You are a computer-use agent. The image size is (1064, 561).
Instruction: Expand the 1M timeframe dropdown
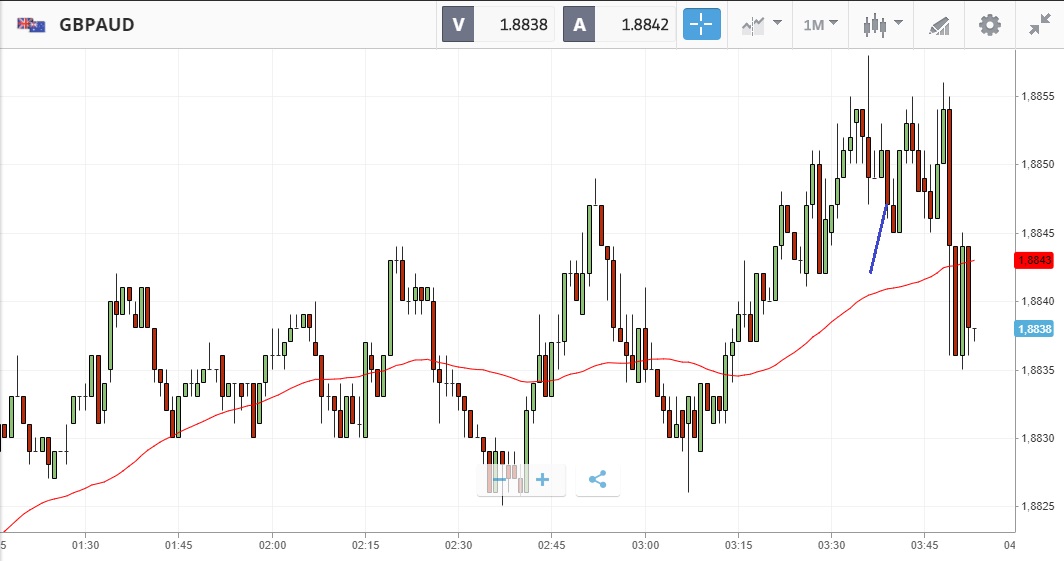[x=820, y=24]
